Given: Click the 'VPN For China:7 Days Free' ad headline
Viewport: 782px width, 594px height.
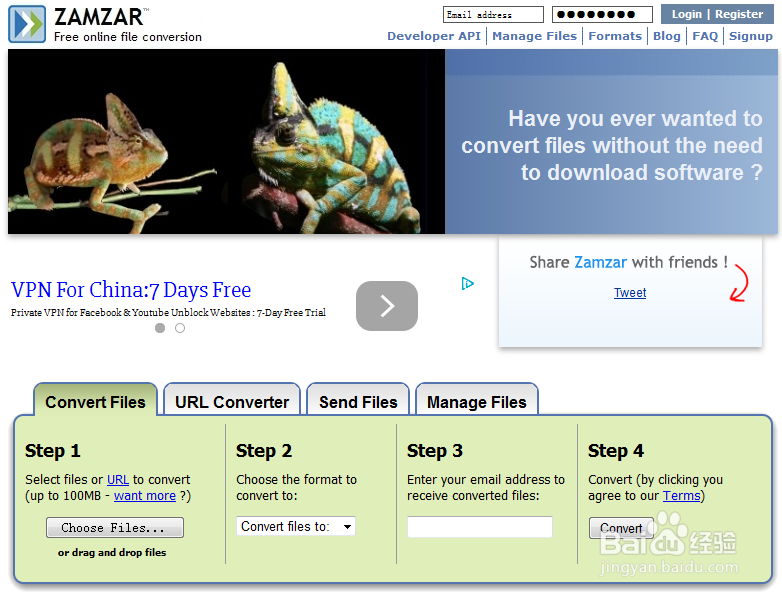Looking at the screenshot, I should (x=131, y=290).
